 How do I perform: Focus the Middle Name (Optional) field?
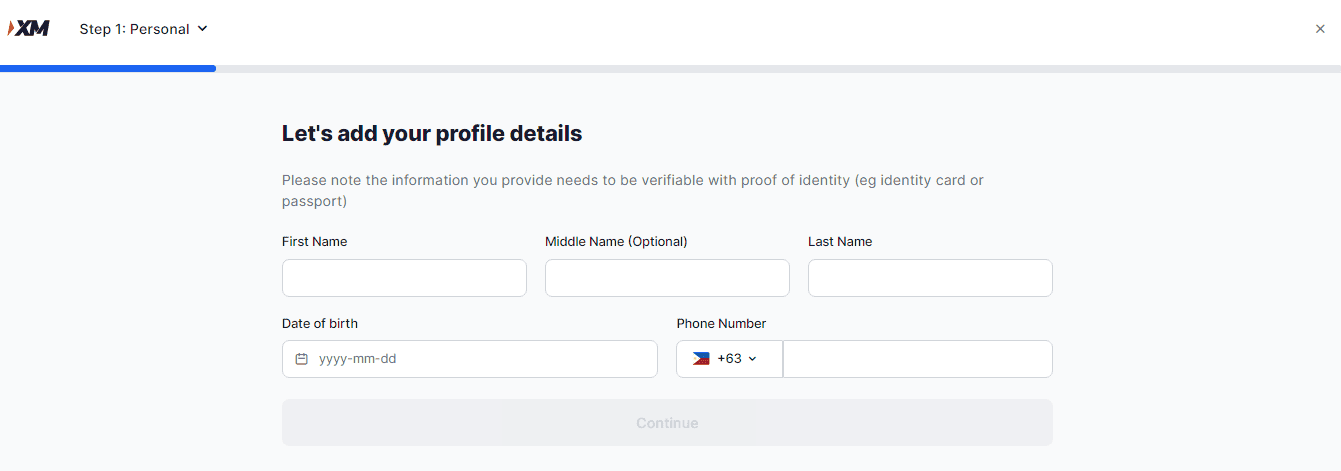point(667,278)
